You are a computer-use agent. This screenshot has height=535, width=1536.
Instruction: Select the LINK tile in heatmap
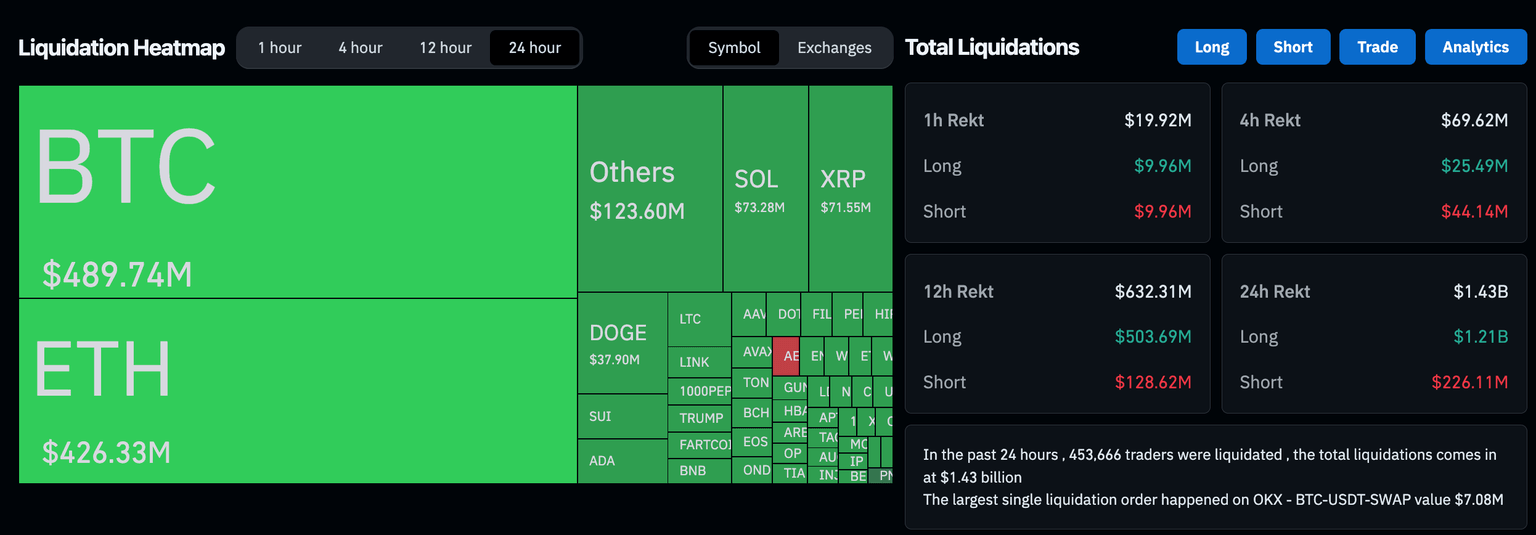pos(699,362)
